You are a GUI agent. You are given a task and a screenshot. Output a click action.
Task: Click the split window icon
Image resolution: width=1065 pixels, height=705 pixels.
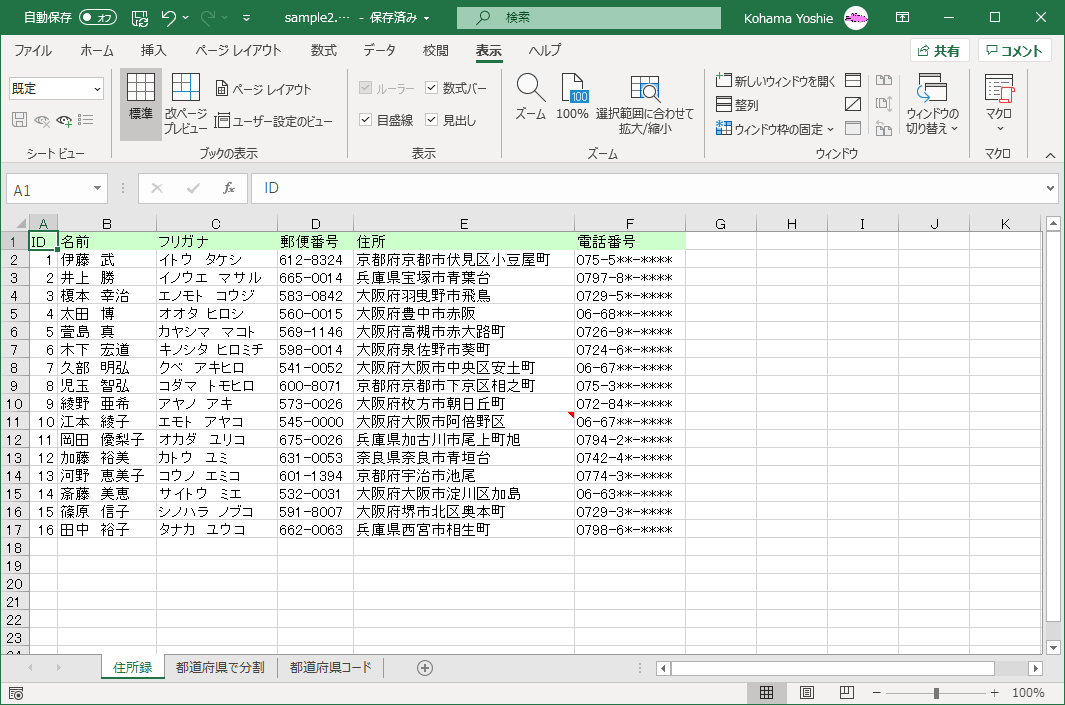pyautogui.click(x=853, y=80)
